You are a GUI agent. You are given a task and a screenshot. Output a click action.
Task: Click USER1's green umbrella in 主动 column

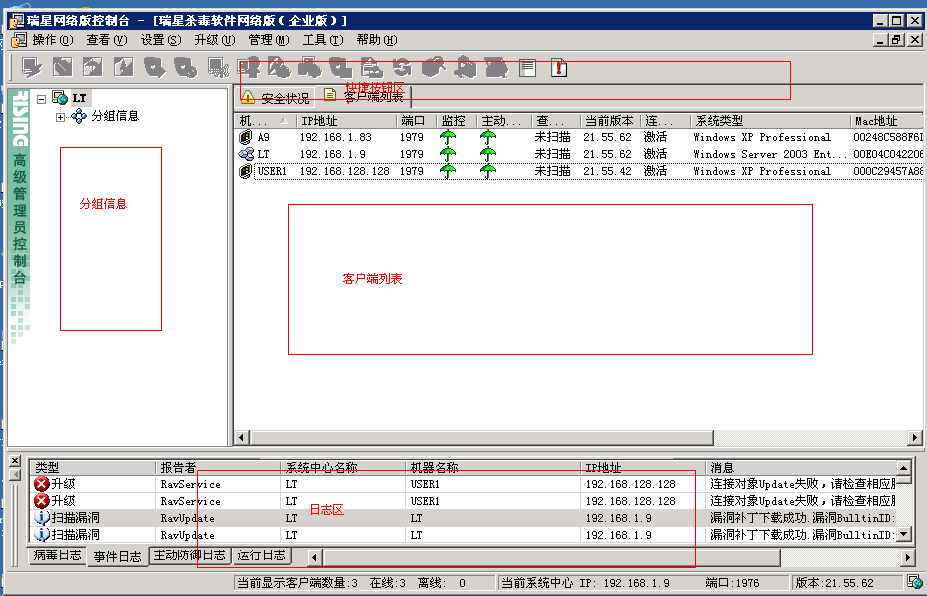488,171
